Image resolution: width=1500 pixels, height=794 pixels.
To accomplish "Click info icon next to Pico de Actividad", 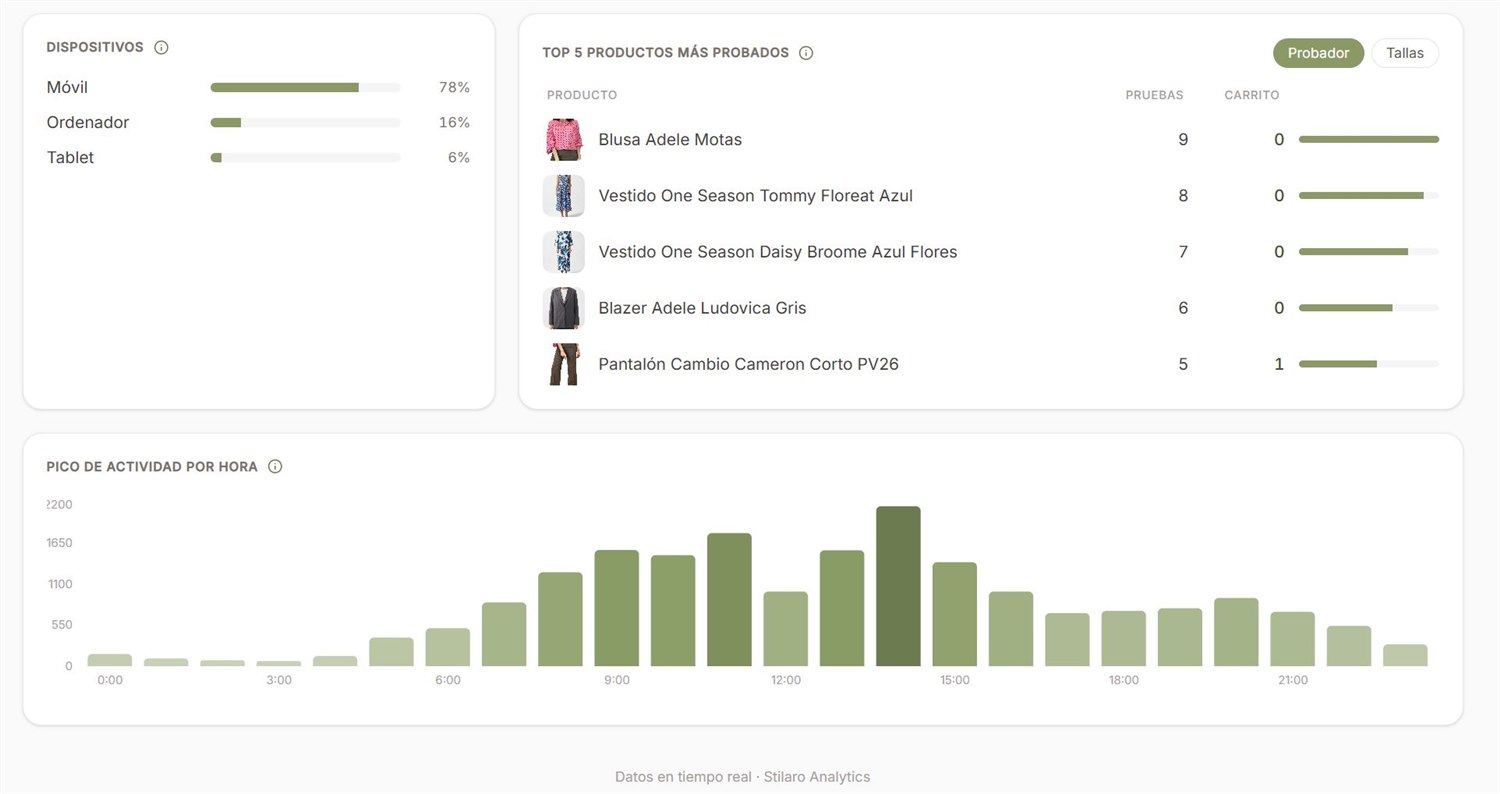I will tap(275, 466).
